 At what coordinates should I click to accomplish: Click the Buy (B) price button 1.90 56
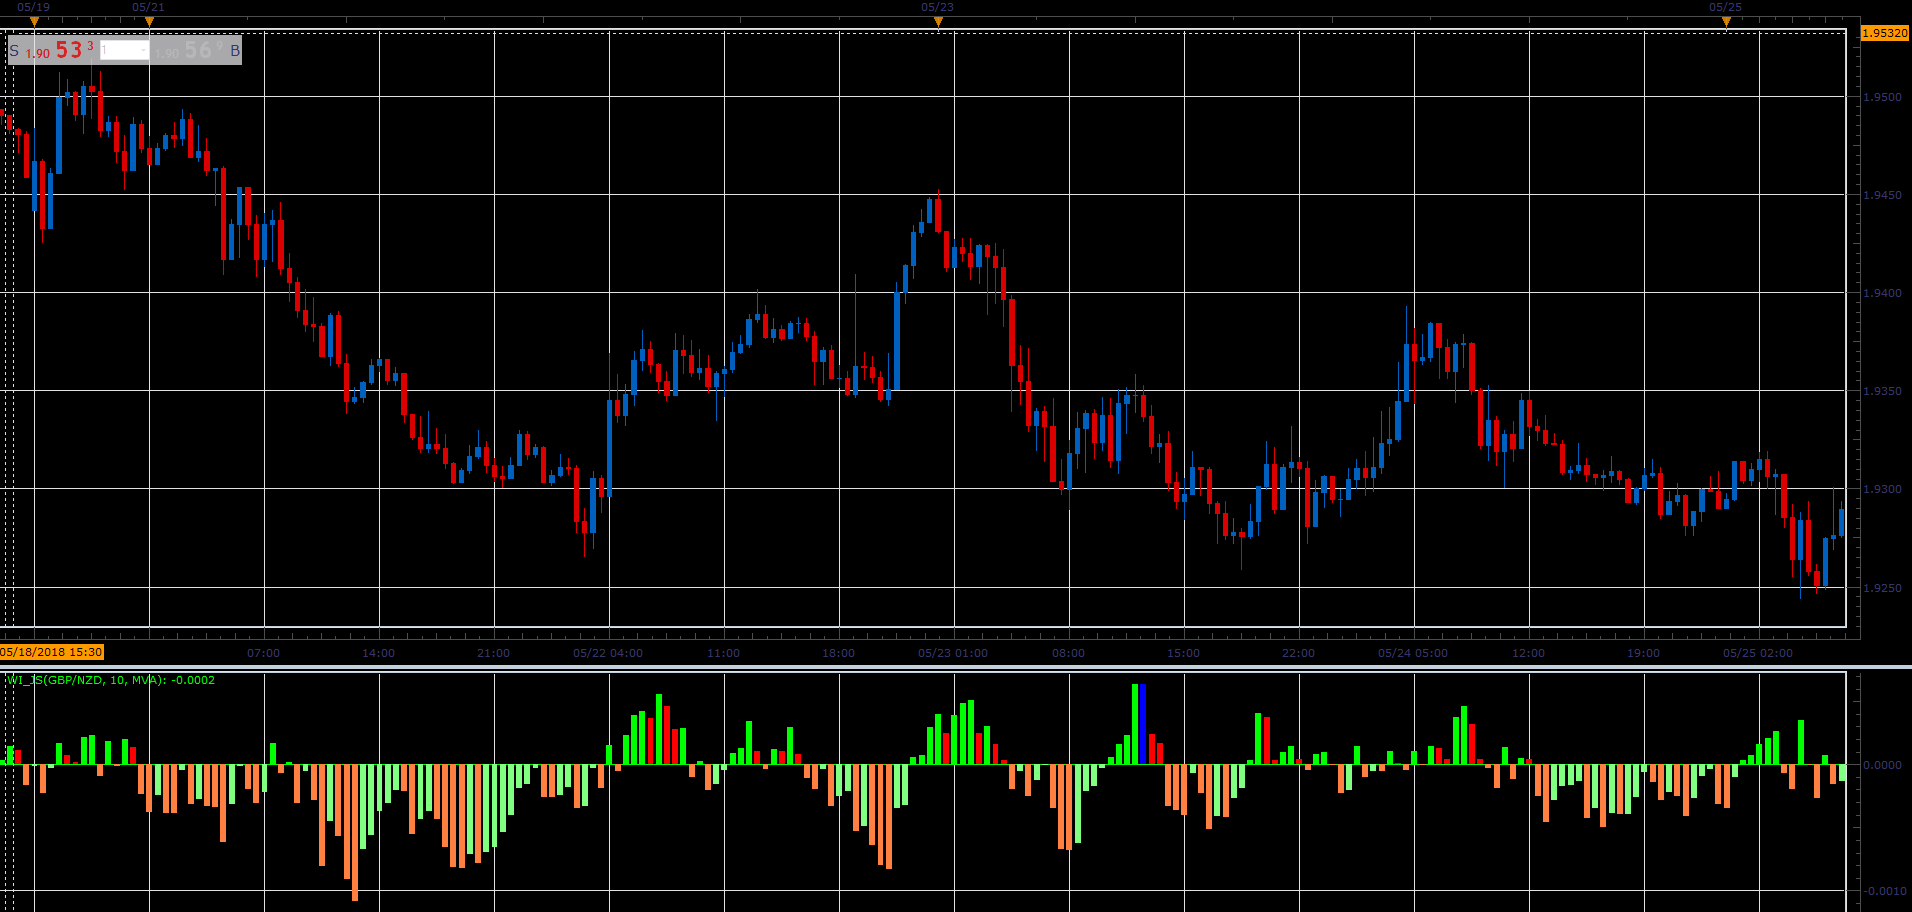[x=196, y=50]
